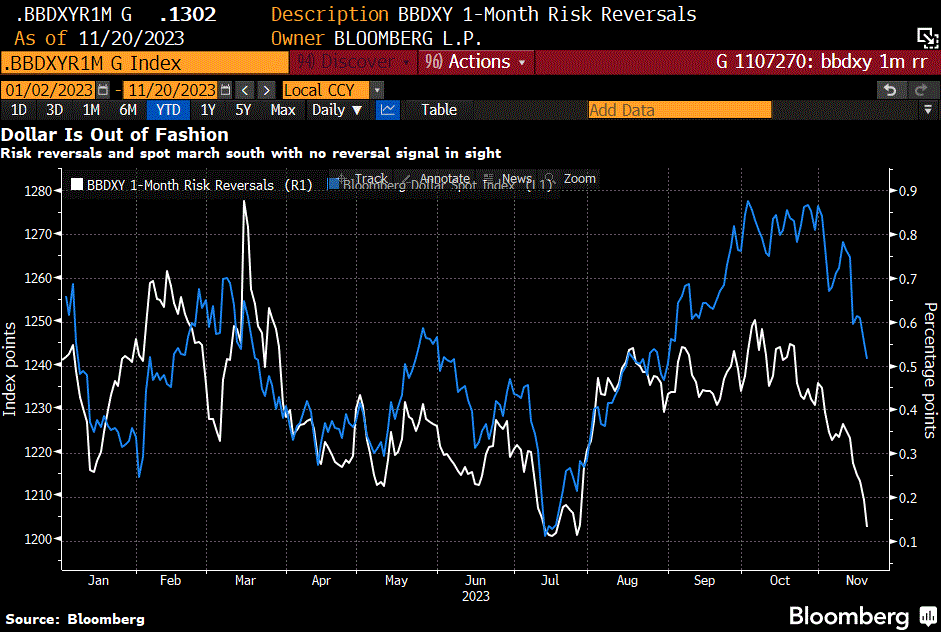The height and width of the screenshot is (632, 941).
Task: Switch to the 1M range tab
Action: (91, 110)
